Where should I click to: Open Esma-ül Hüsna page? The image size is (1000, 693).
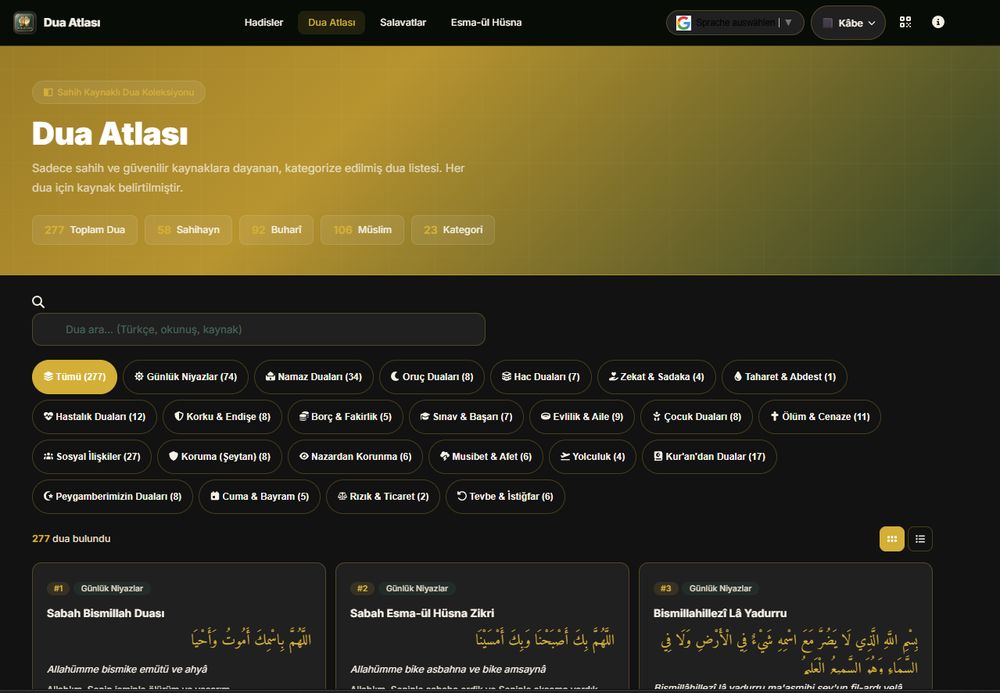pyautogui.click(x=486, y=22)
